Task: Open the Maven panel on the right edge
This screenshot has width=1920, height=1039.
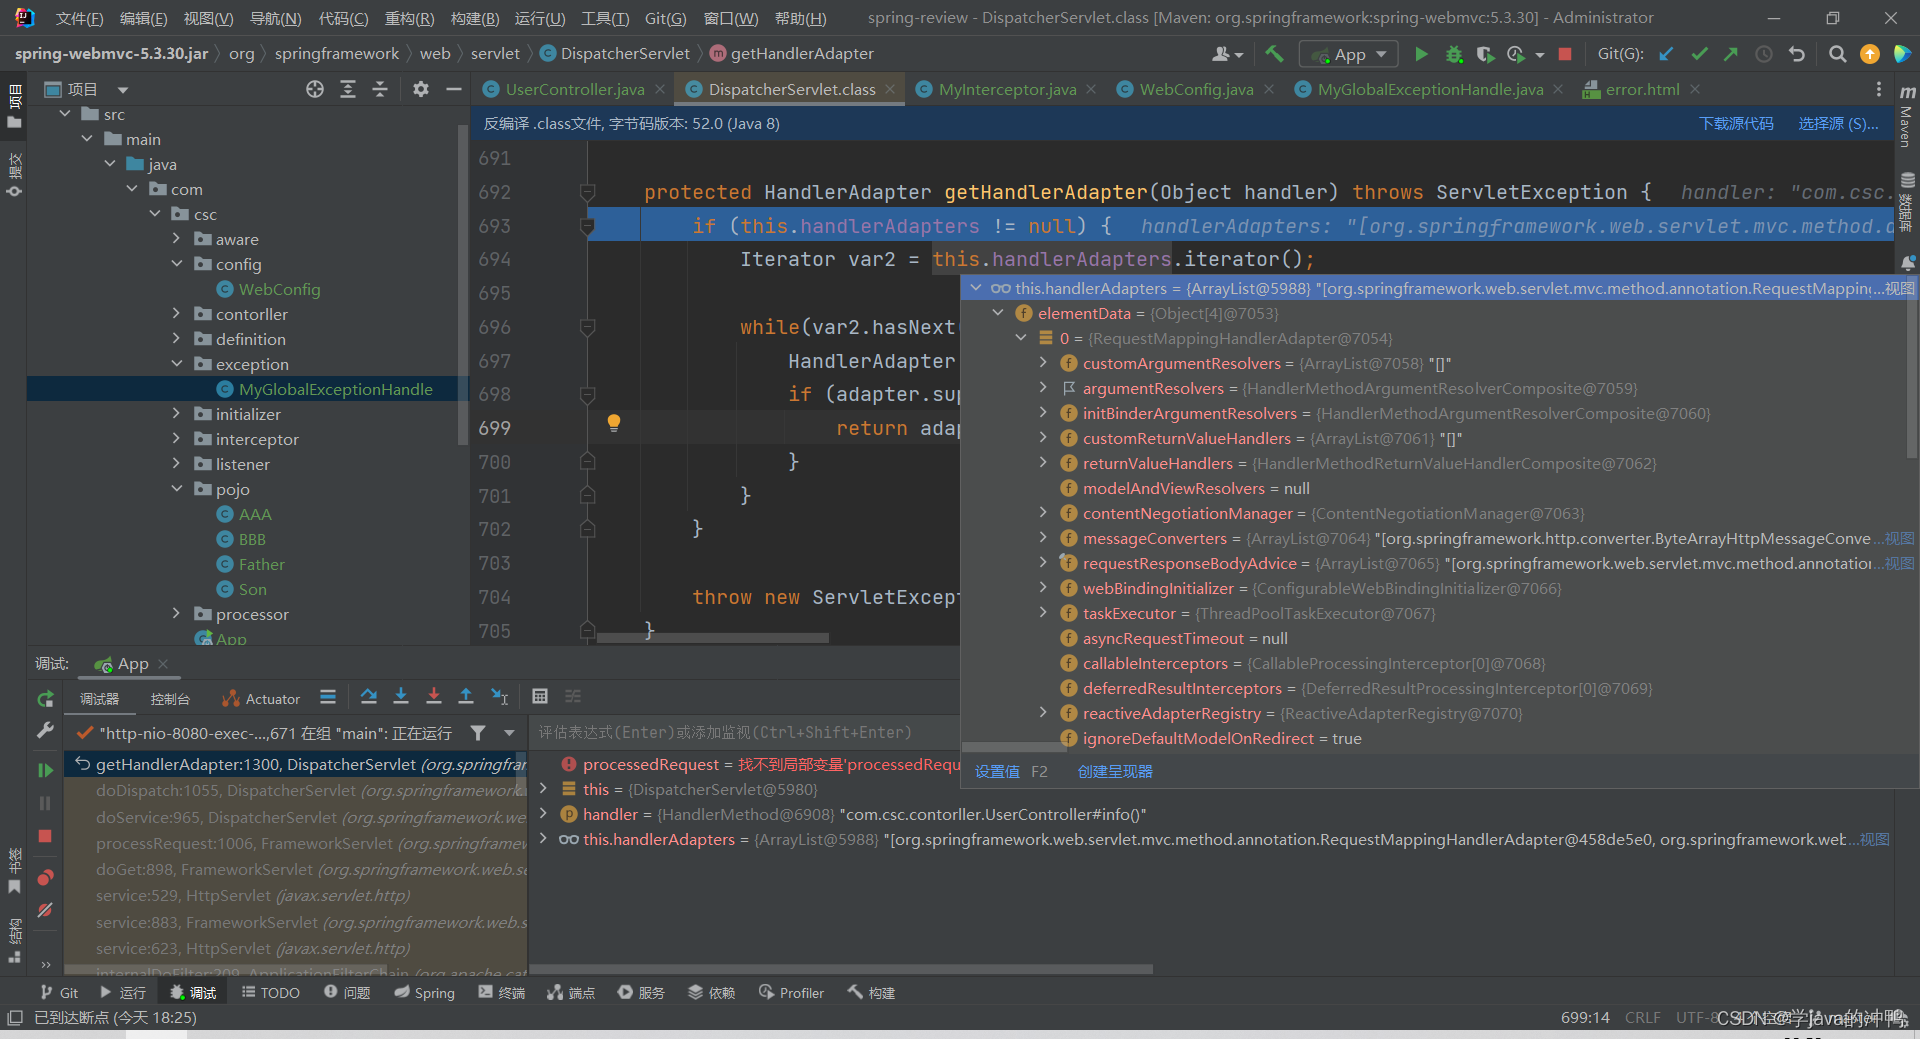Action: click(1907, 122)
